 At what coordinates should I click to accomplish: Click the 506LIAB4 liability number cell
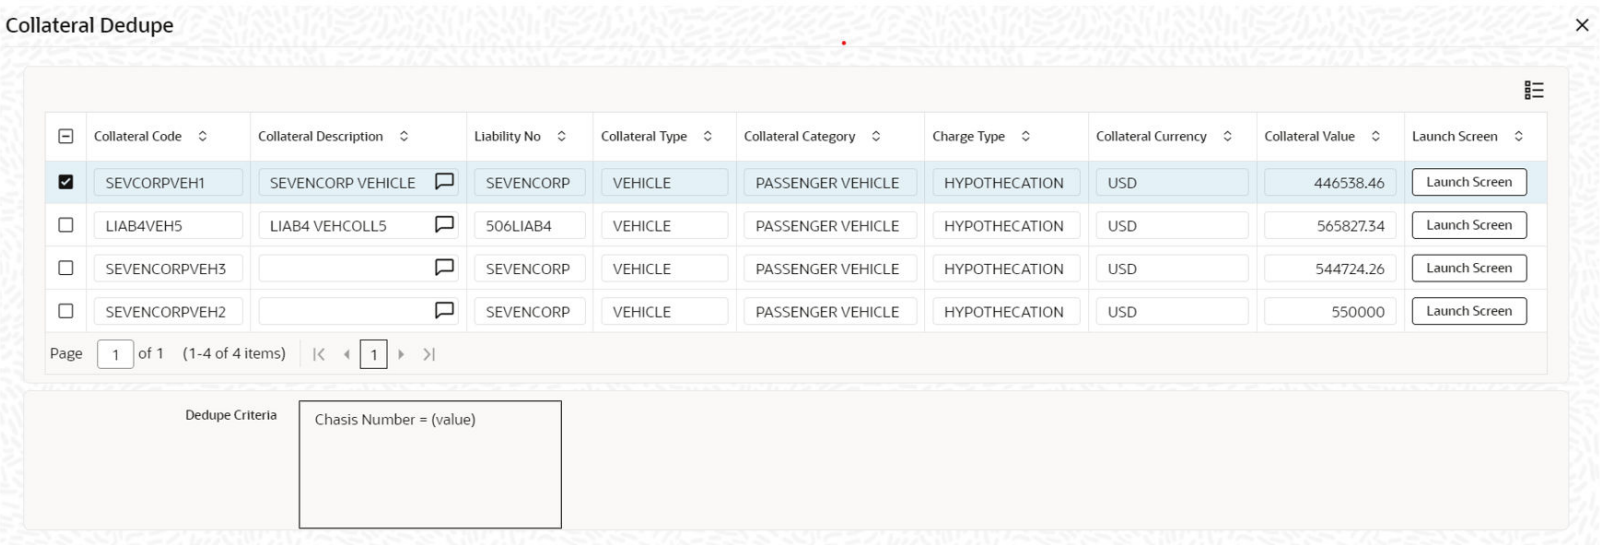point(529,225)
